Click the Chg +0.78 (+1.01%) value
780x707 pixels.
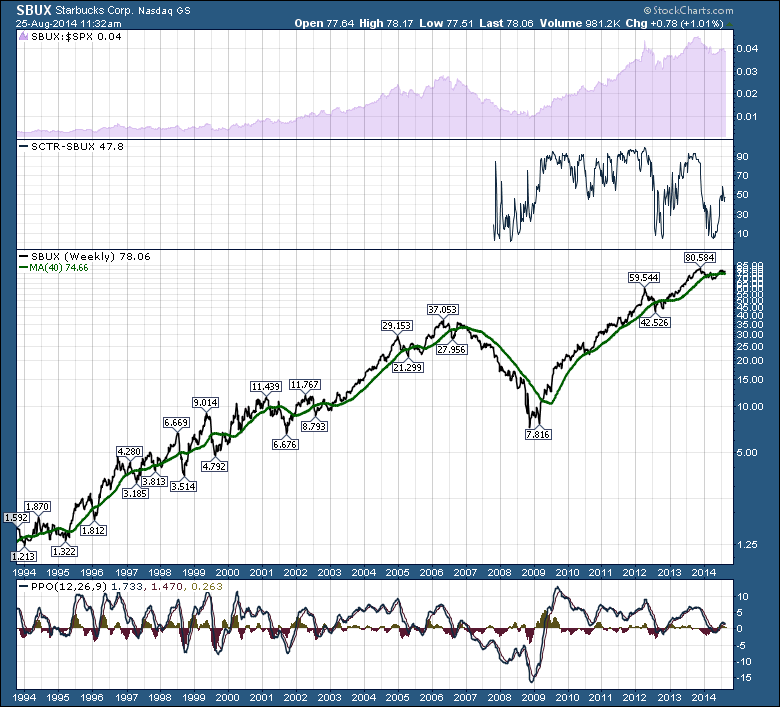[674, 23]
